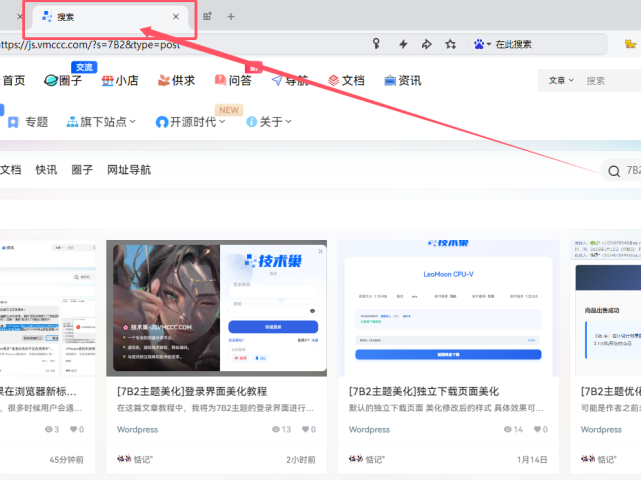Viewport: 641px width, 480px height.
Task: Click the heart like icon on 独立下载页面美化 card
Action: (537, 429)
